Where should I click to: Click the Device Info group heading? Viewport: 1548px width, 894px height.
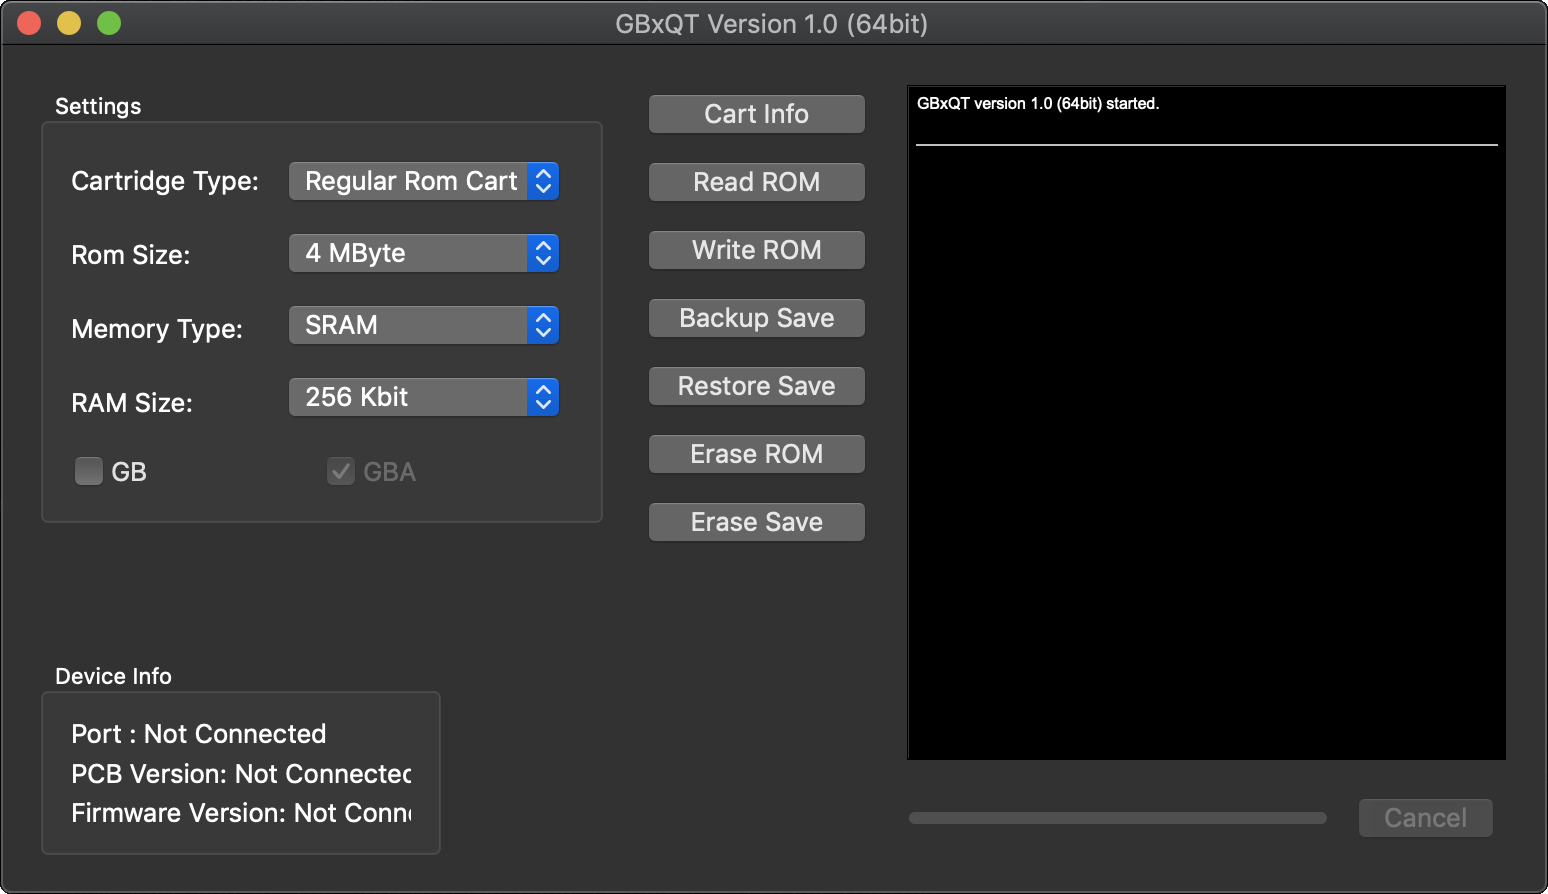[x=113, y=676]
